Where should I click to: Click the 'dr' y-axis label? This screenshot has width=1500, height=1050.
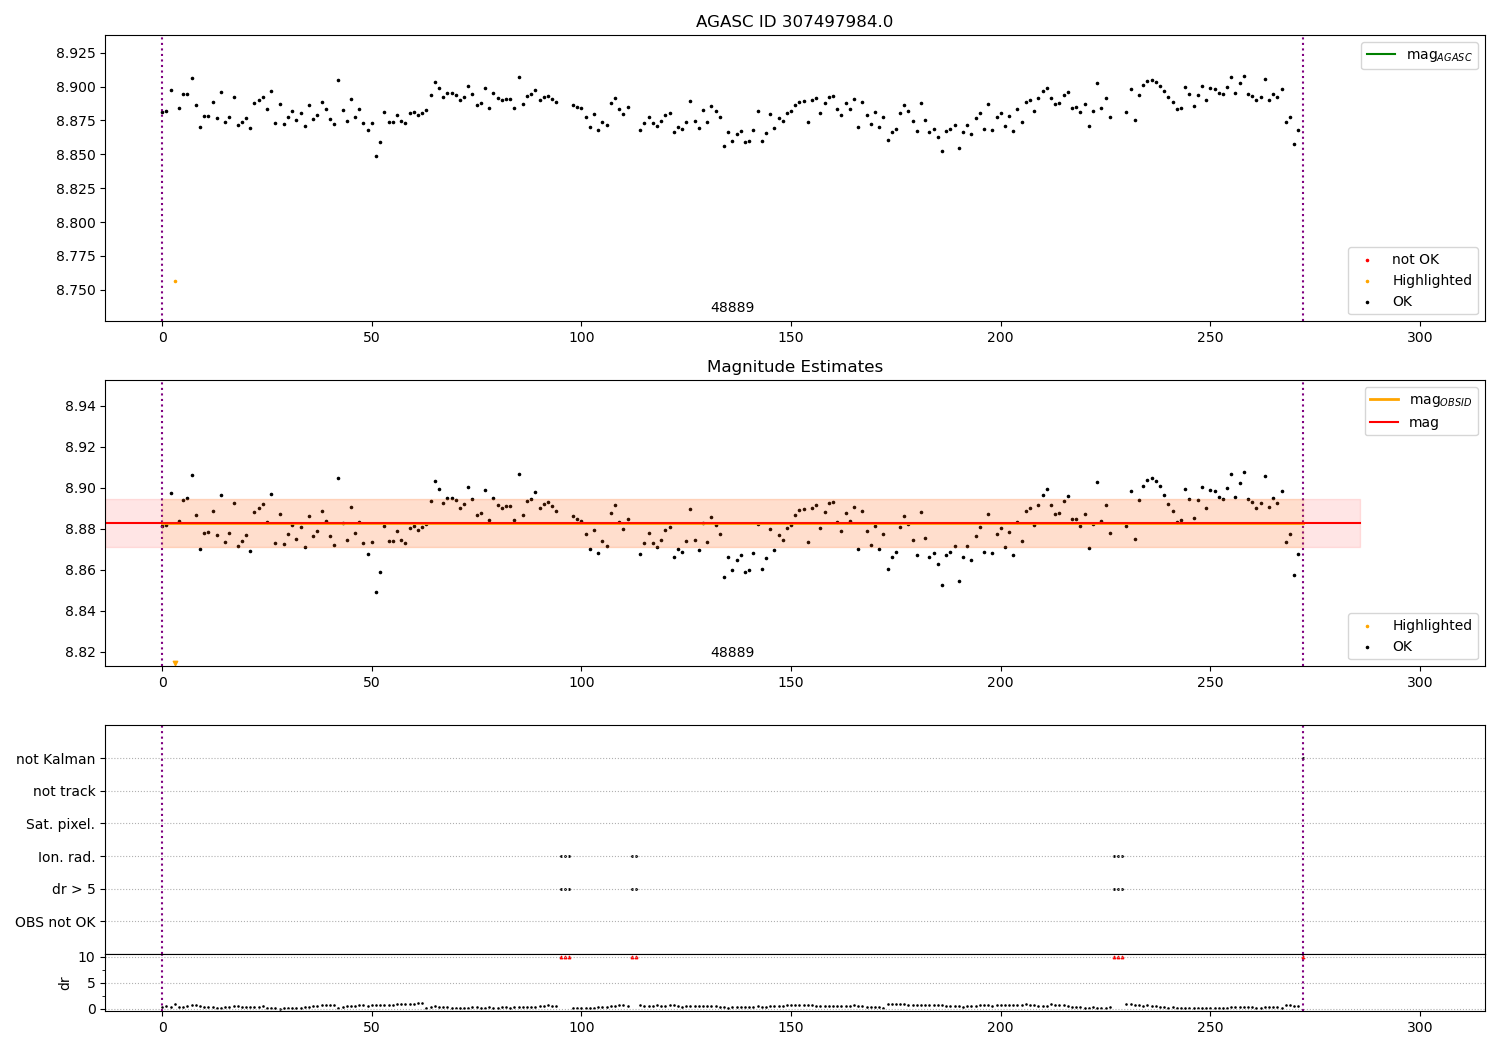click(x=65, y=983)
